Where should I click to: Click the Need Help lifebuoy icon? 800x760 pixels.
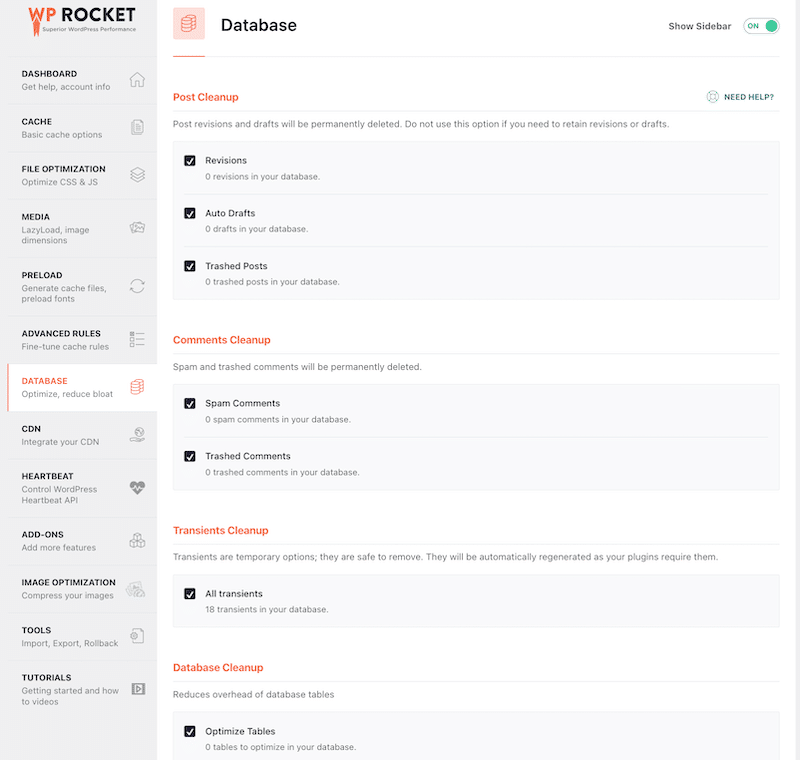click(712, 97)
